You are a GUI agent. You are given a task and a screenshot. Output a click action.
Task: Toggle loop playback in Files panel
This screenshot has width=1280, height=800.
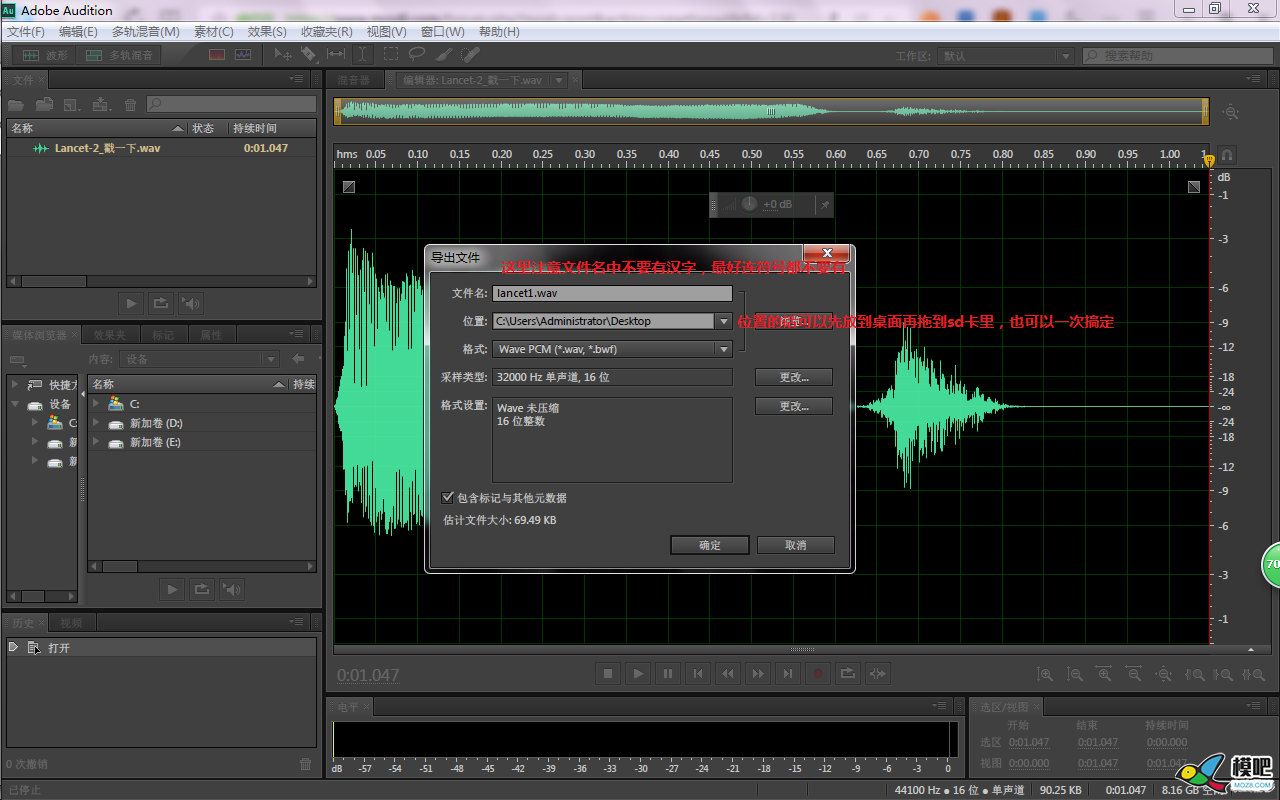click(x=160, y=303)
